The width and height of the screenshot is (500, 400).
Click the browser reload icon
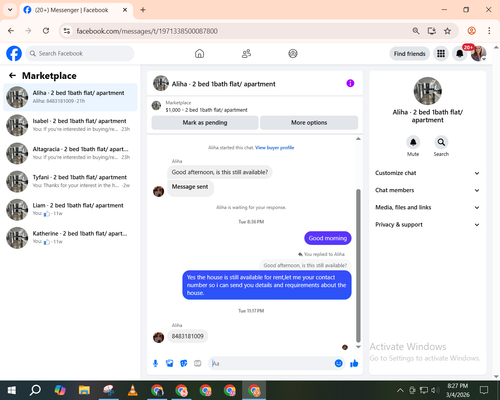[x=46, y=31]
